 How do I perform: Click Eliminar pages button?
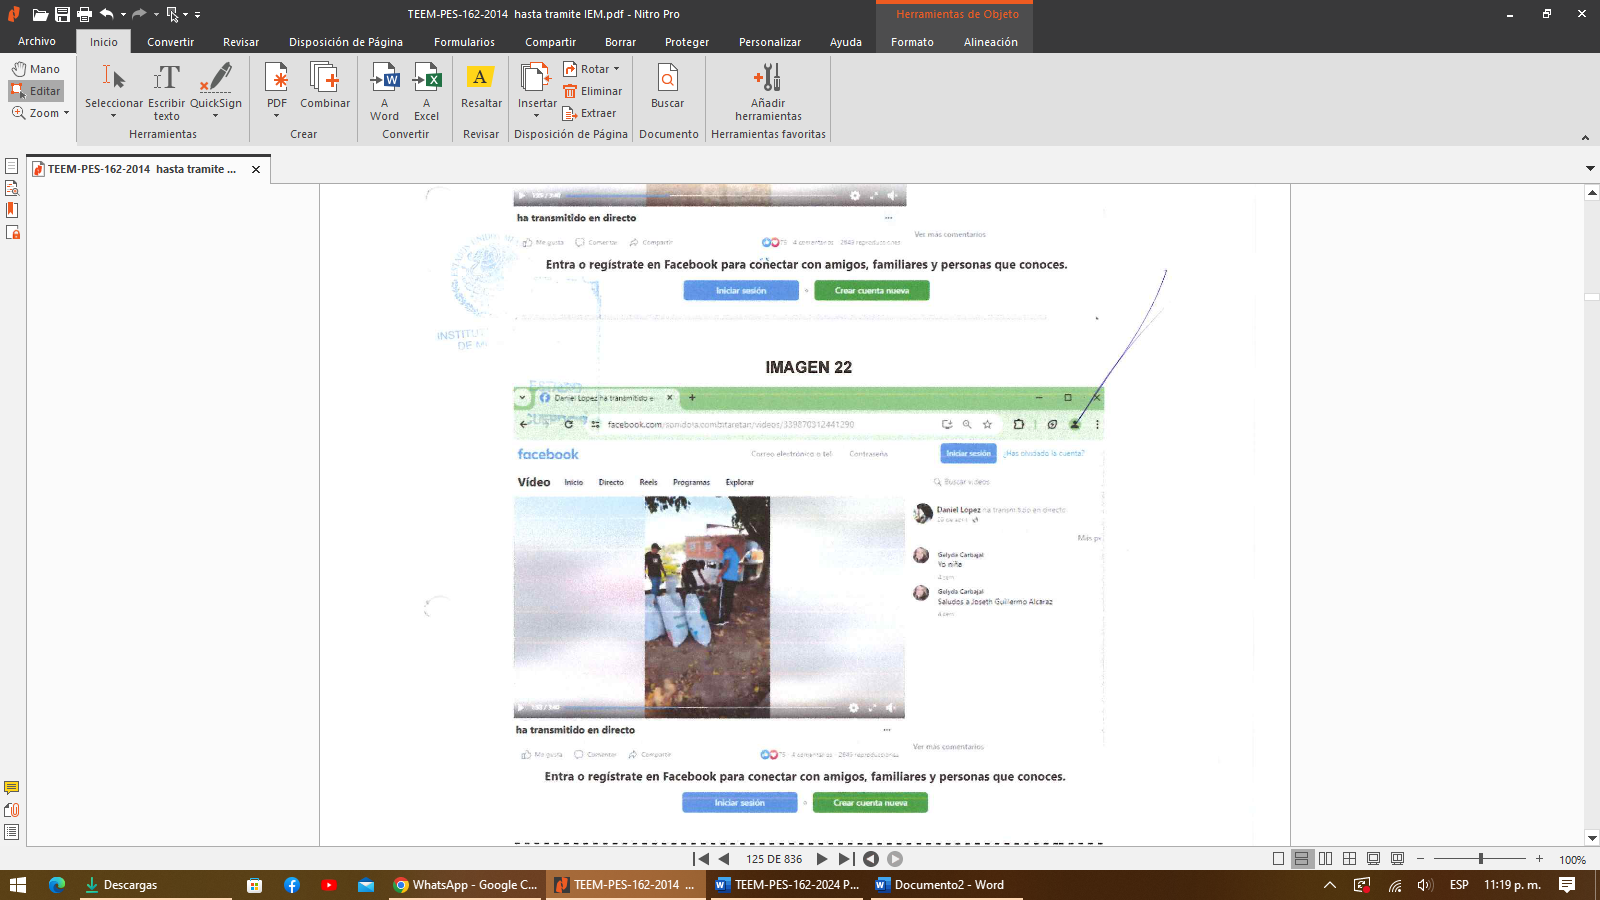[592, 91]
